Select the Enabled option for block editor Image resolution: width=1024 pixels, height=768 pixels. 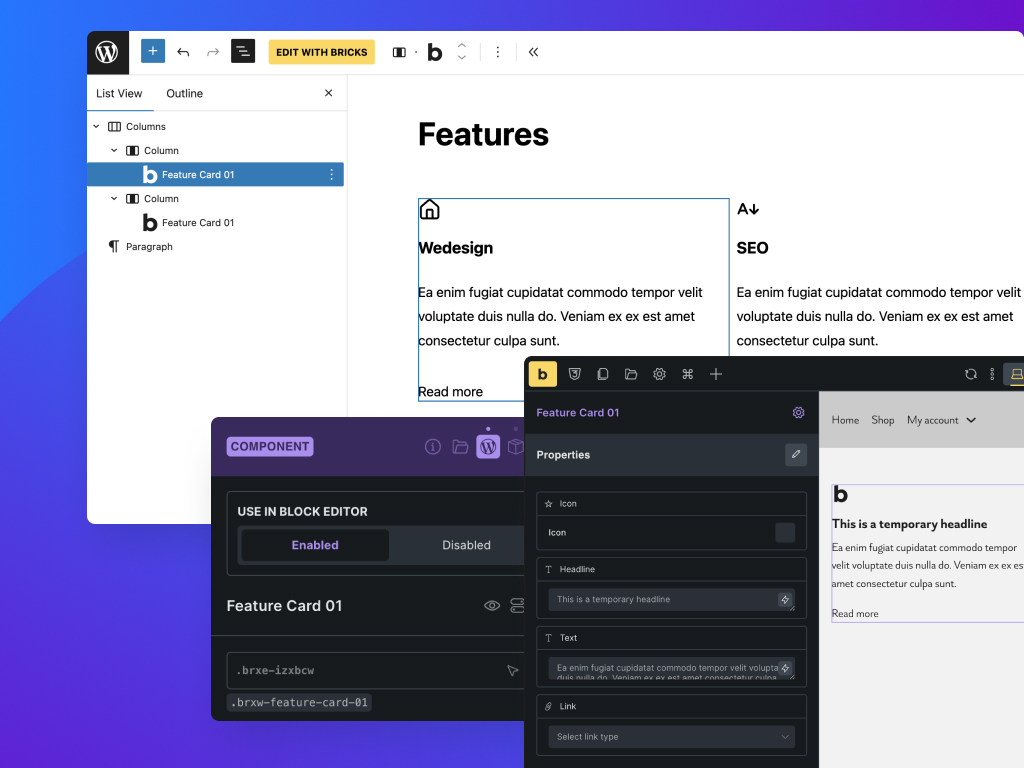(x=315, y=545)
